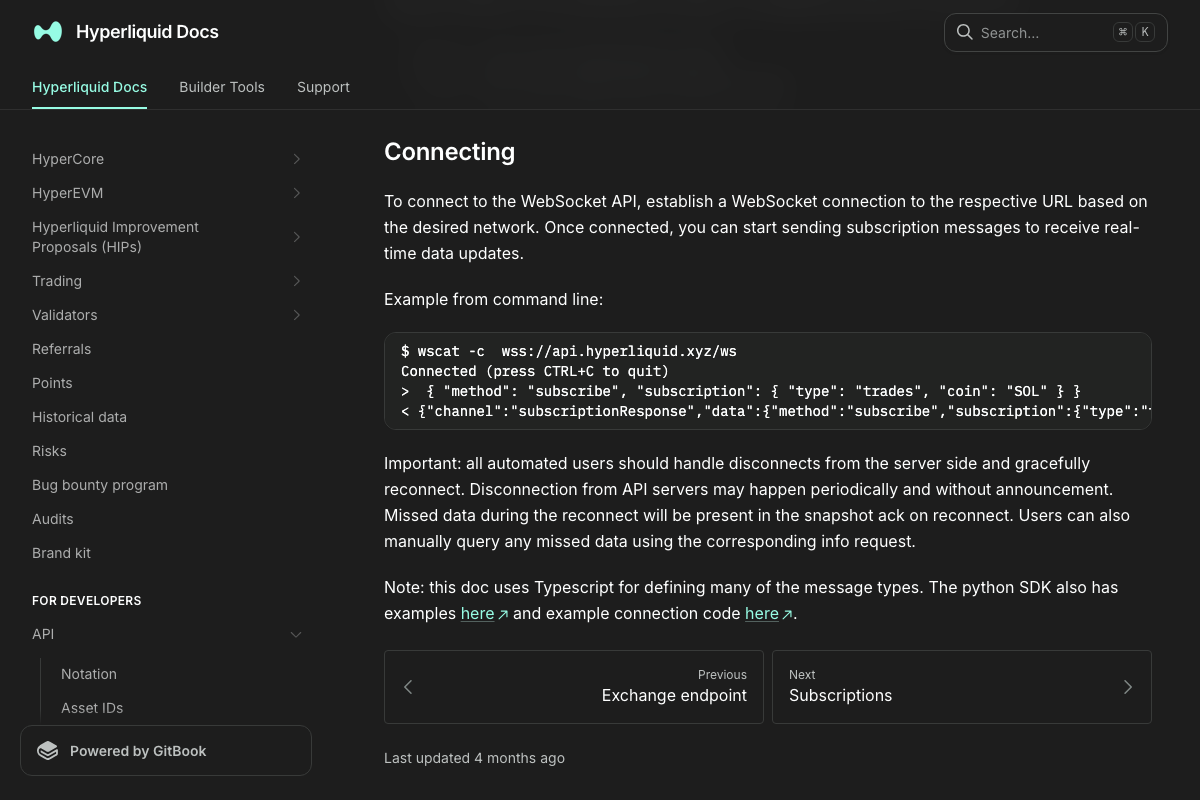Click the Hyperliquid logo icon
Viewport: 1200px width, 800px height.
coord(48,32)
